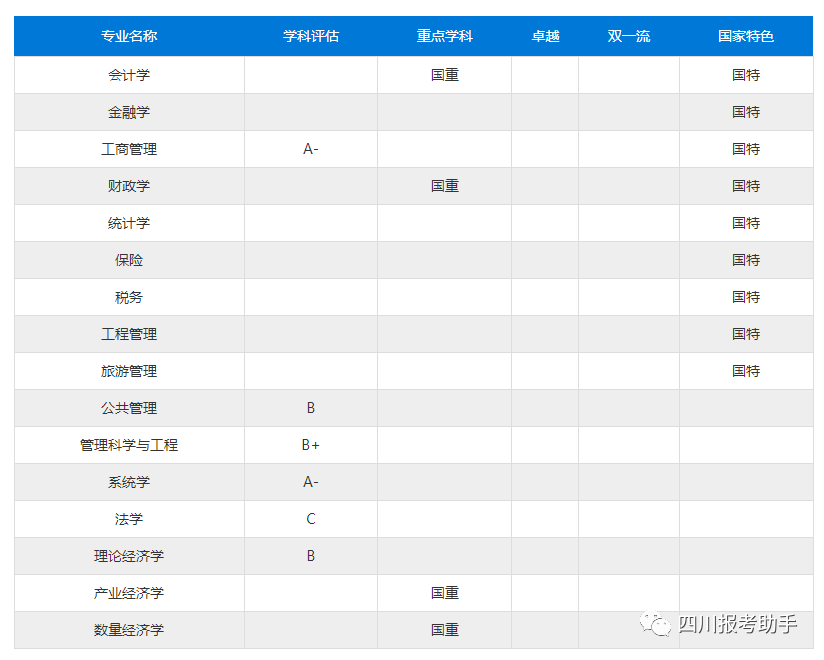This screenshot has width=824, height=660.
Task: Click the 金融学 major name cell
Action: (129, 112)
